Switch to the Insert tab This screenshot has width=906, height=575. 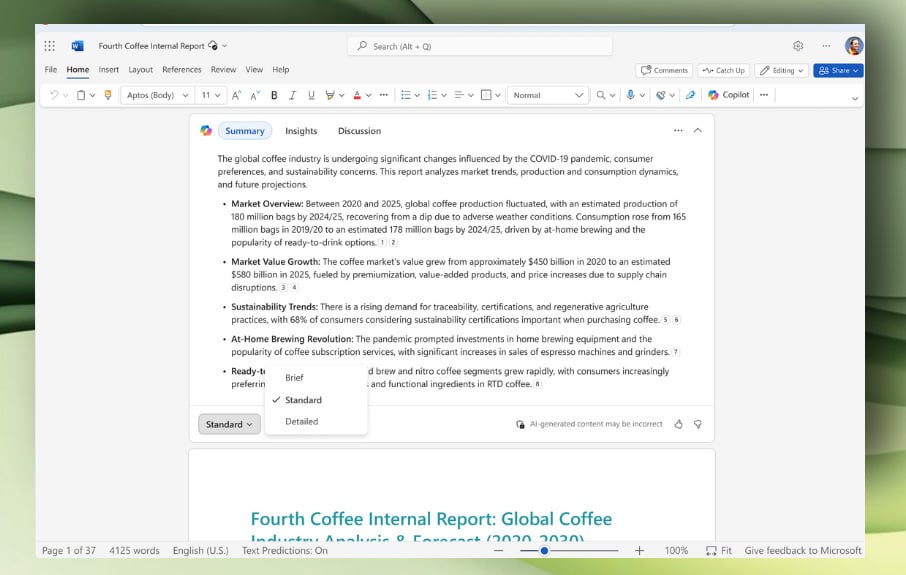coord(109,69)
